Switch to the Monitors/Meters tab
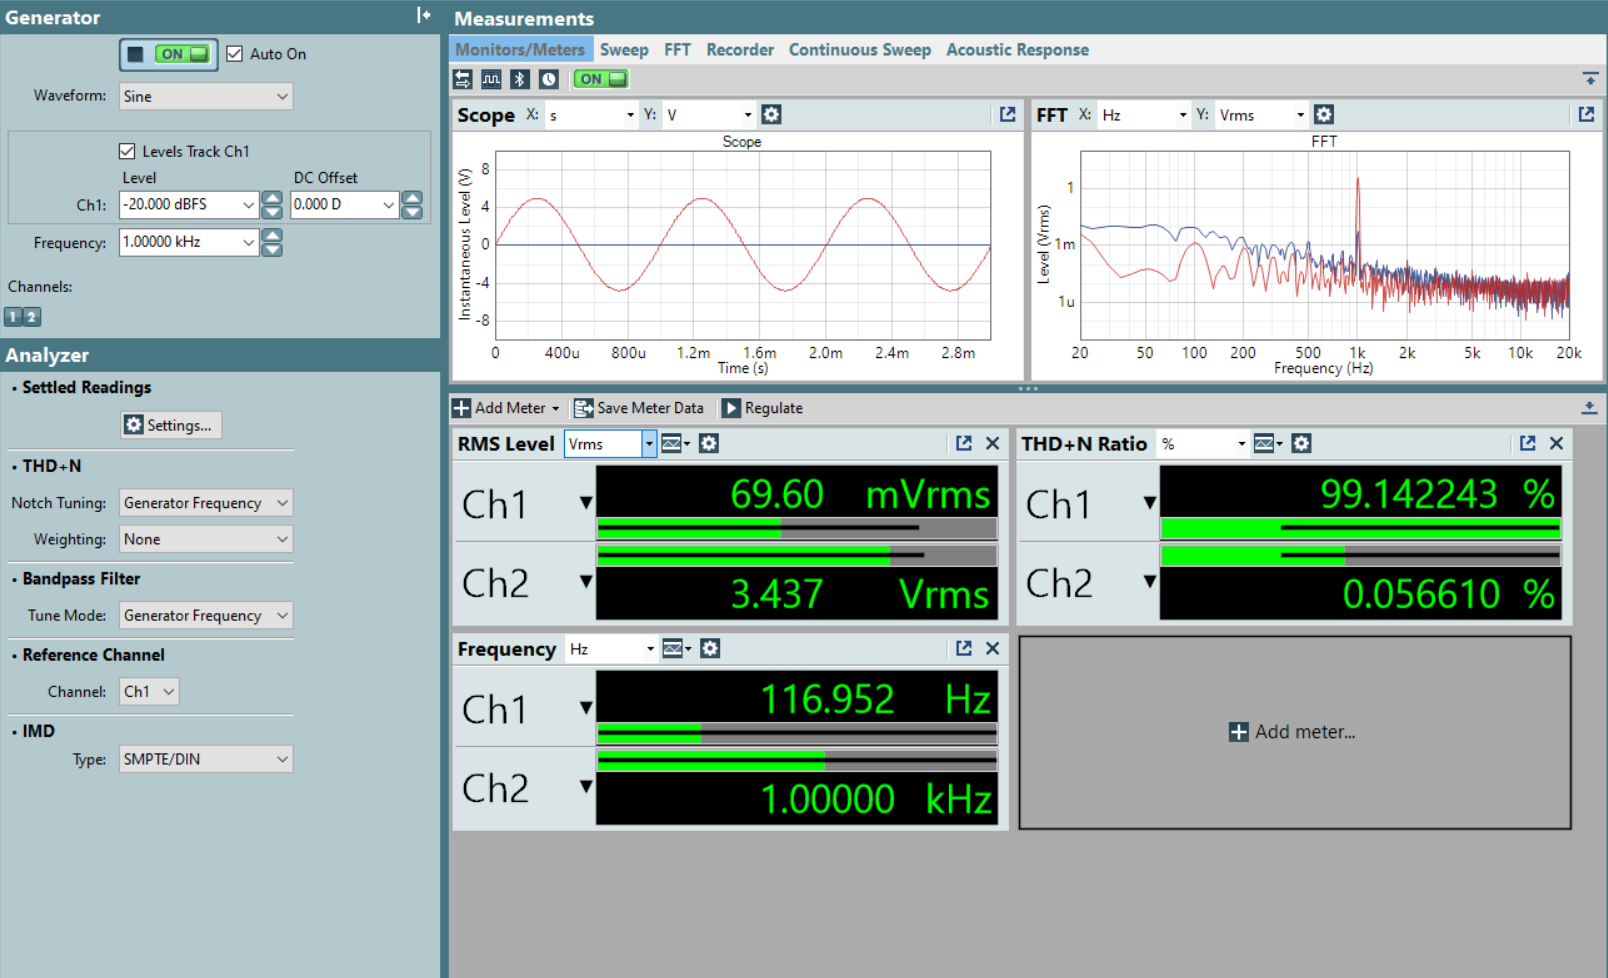1608x978 pixels. [520, 49]
